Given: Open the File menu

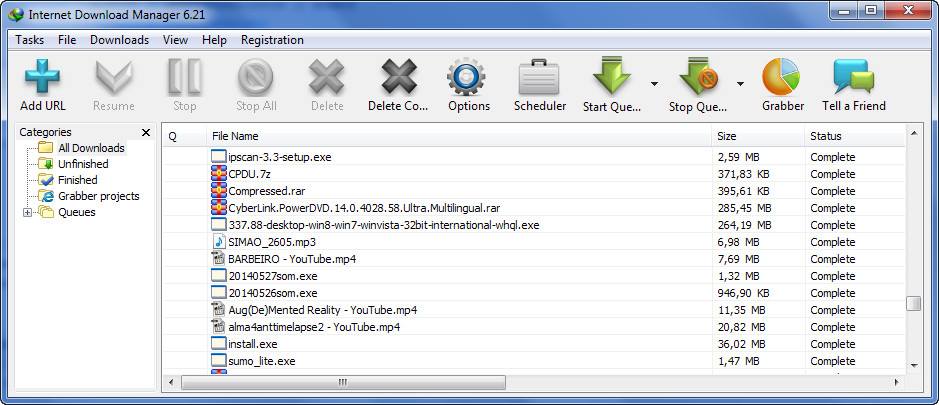Looking at the screenshot, I should click(x=67, y=40).
